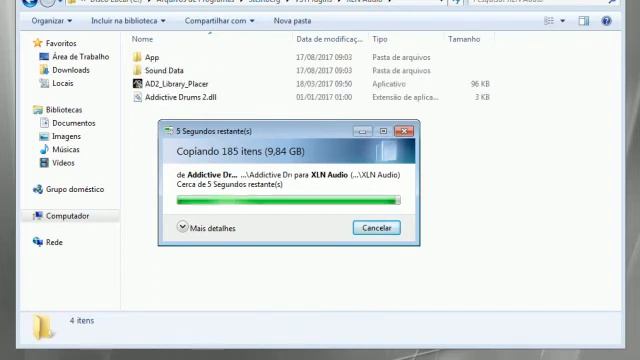Screen dimensions: 640x360
Task: Select the App folder
Action: pos(152,58)
